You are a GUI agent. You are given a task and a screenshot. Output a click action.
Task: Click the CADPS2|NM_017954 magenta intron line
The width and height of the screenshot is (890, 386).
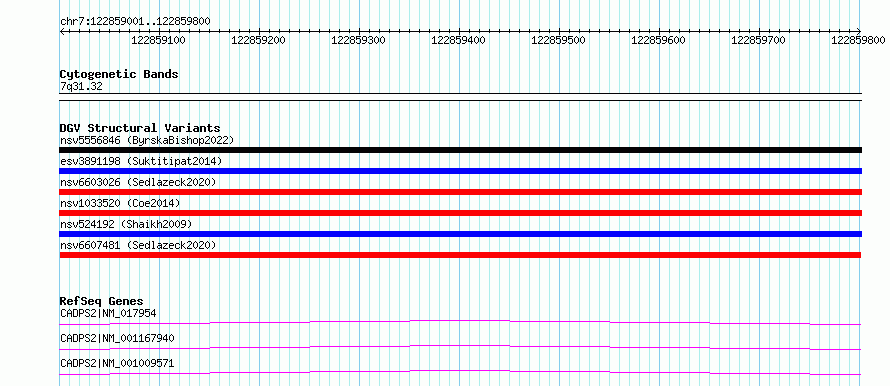click(x=460, y=322)
